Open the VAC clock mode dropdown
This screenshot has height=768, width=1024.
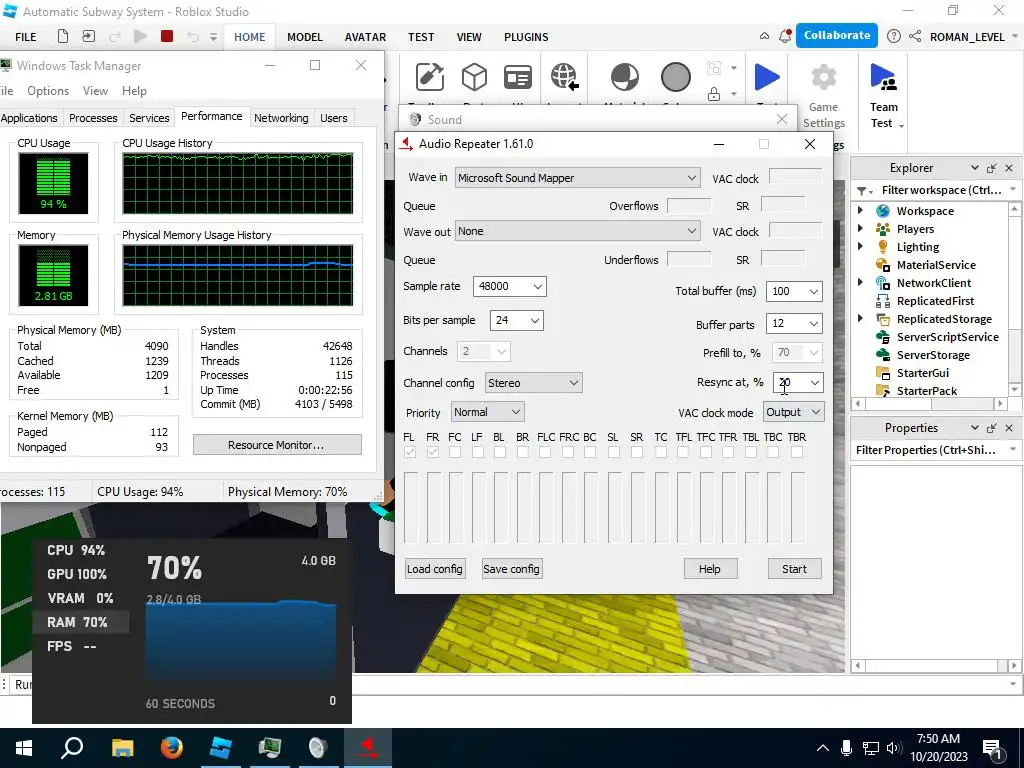(793, 412)
